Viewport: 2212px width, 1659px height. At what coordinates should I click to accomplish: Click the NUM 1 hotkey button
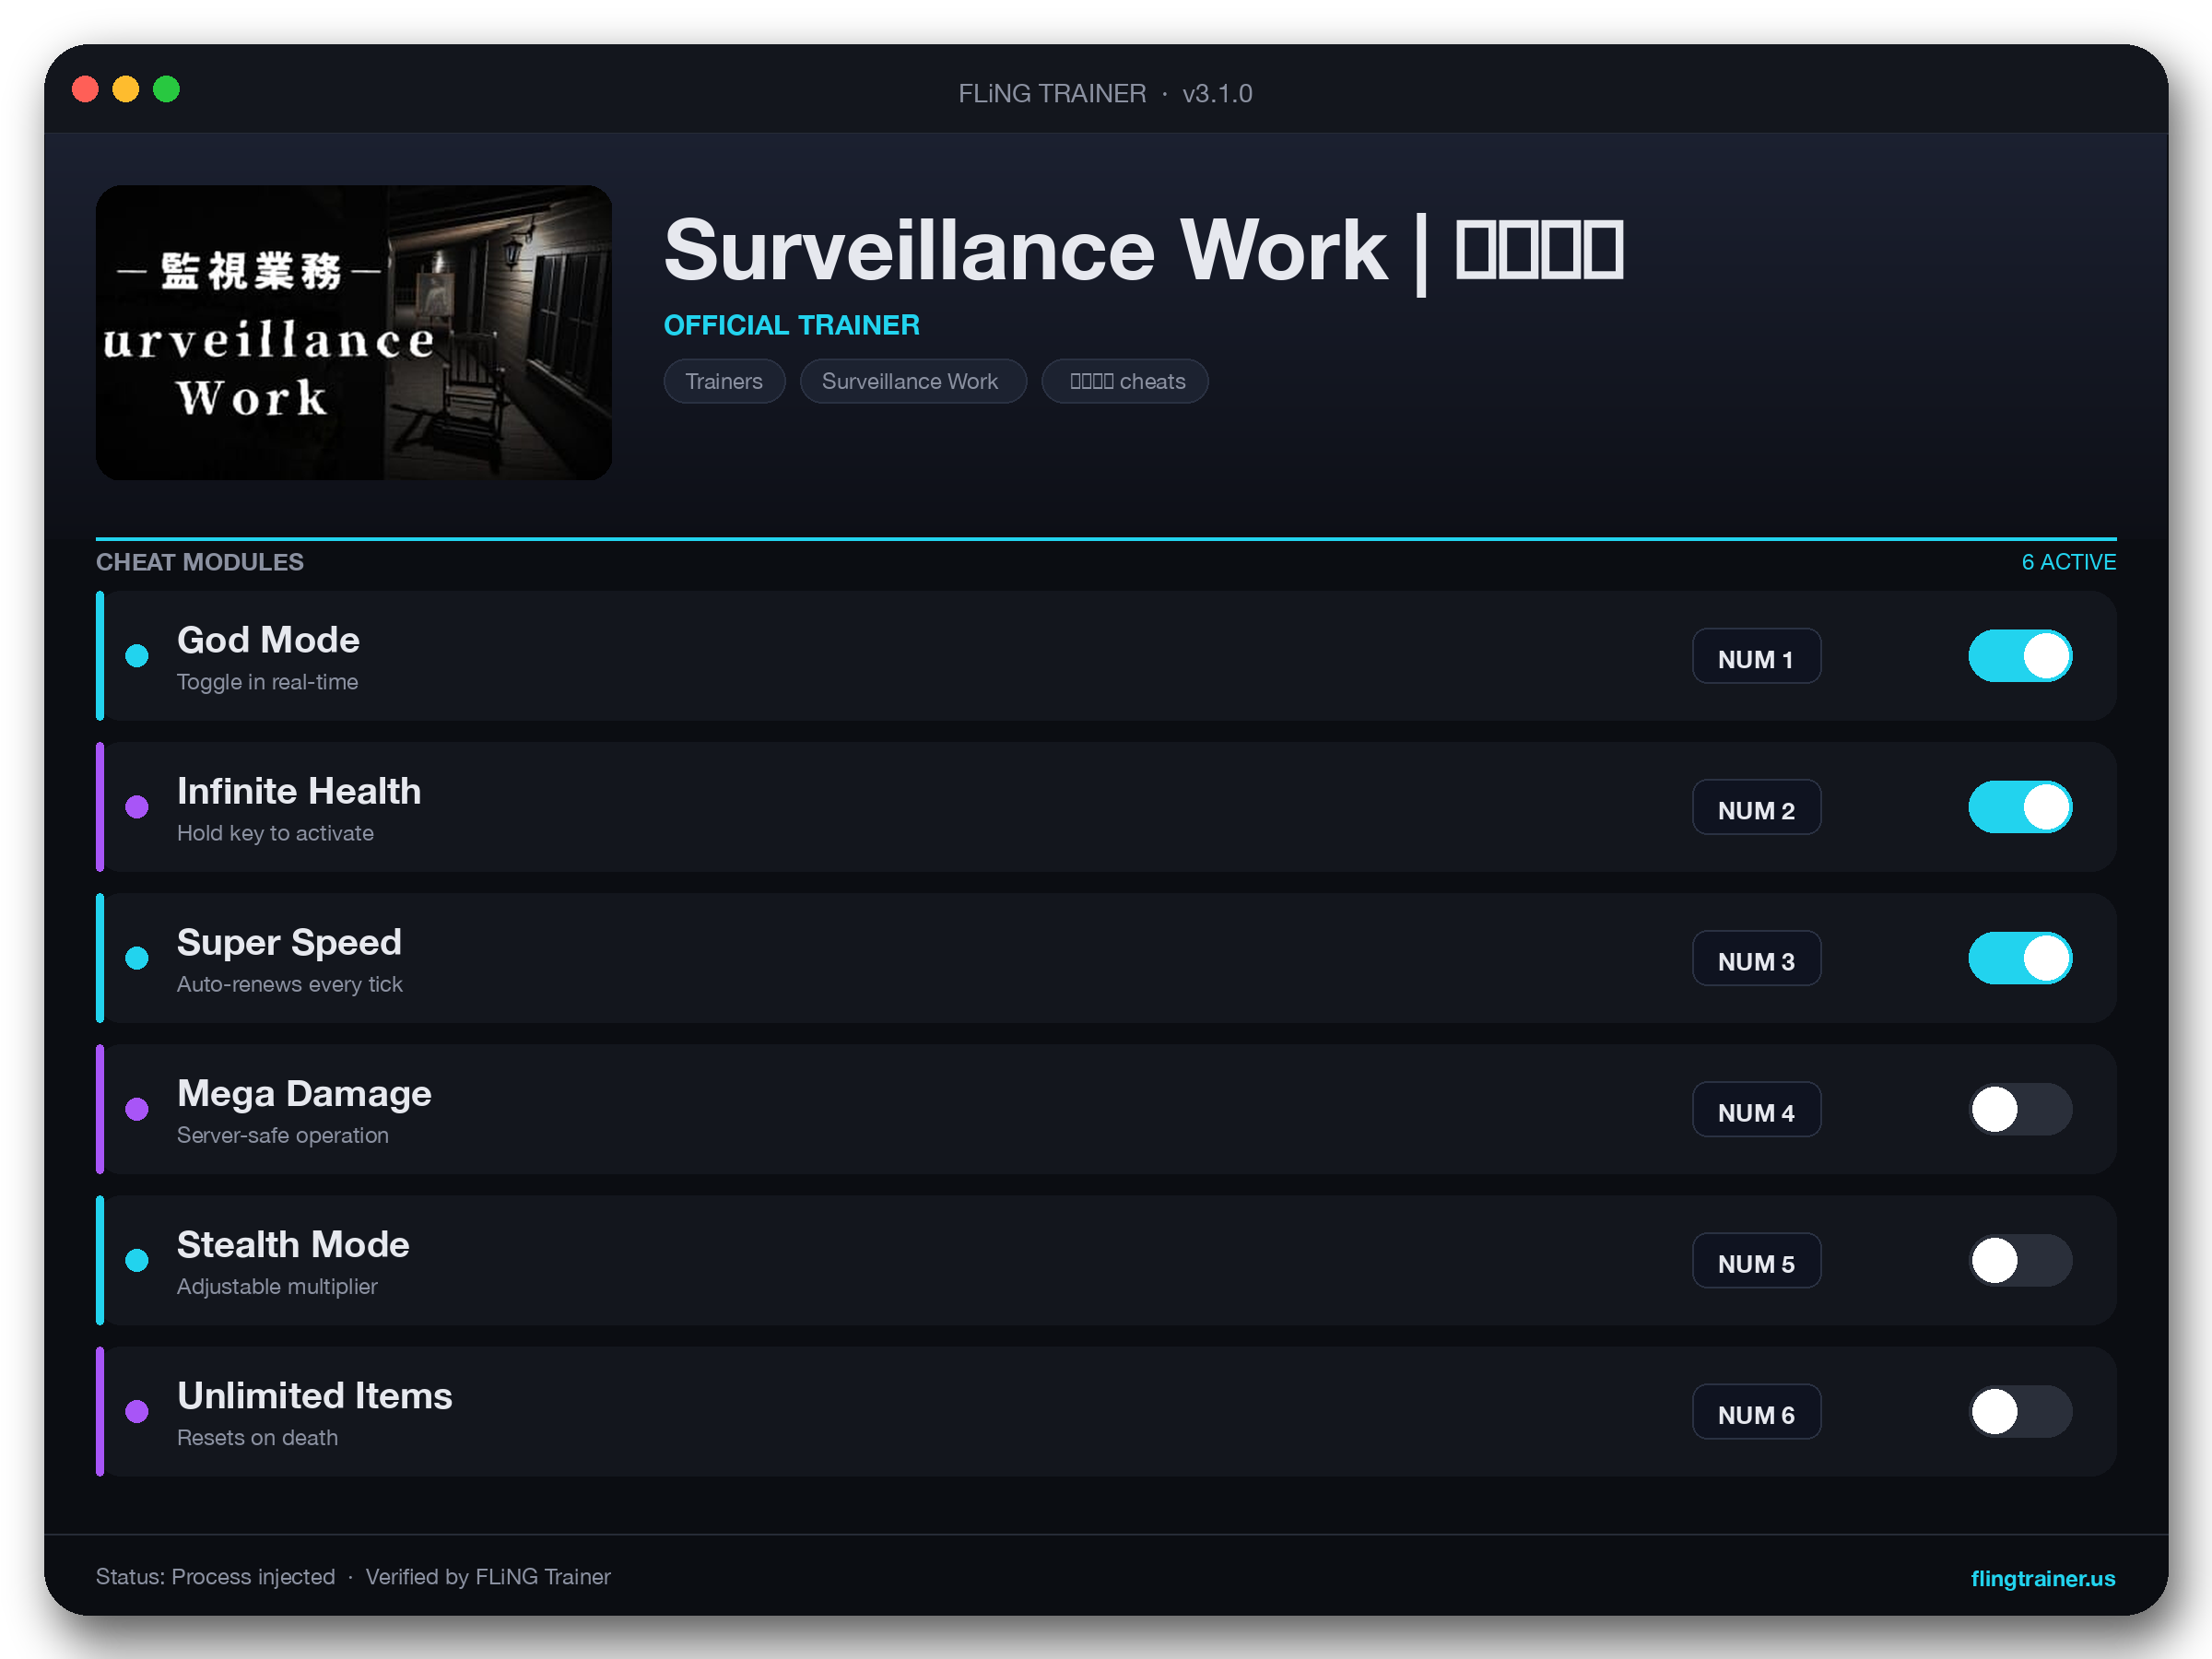[1756, 656]
